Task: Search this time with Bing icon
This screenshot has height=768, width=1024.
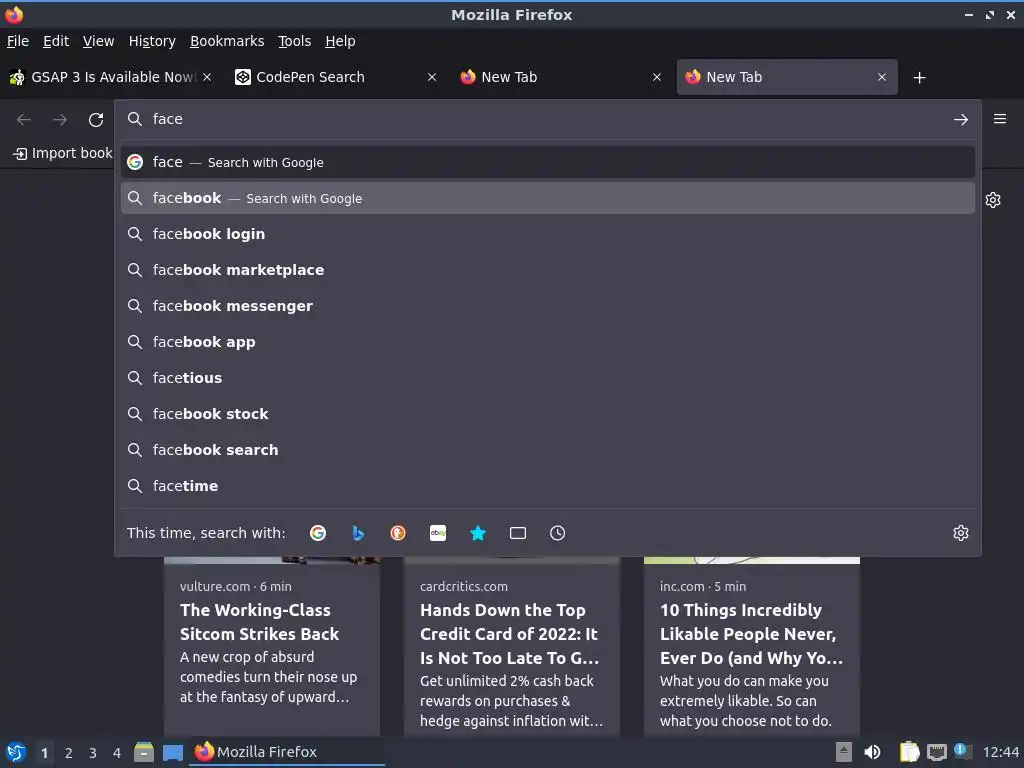Action: point(358,533)
